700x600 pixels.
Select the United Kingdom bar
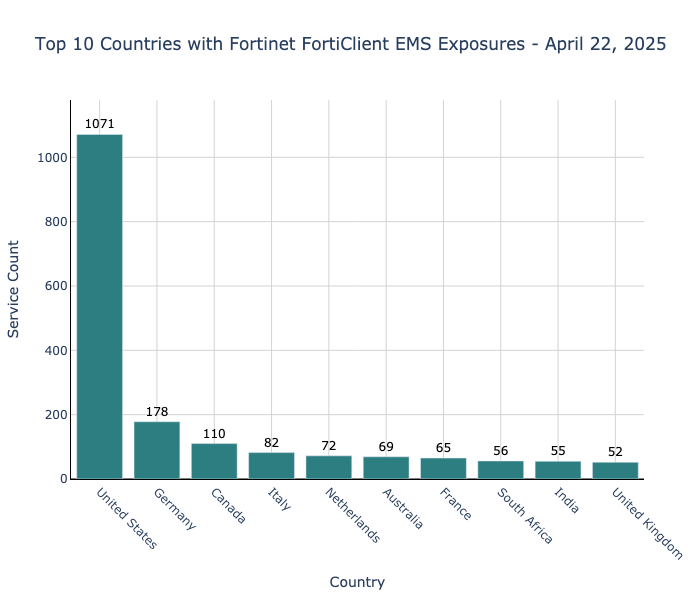pyautogui.click(x=615, y=470)
